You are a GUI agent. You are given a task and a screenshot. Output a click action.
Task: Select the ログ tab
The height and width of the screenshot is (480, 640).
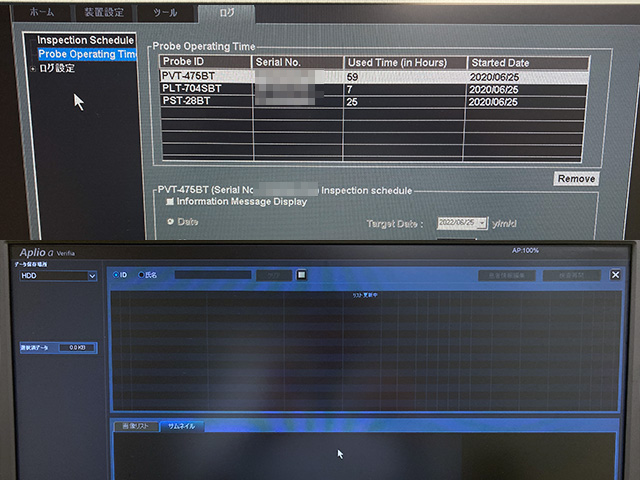point(227,13)
